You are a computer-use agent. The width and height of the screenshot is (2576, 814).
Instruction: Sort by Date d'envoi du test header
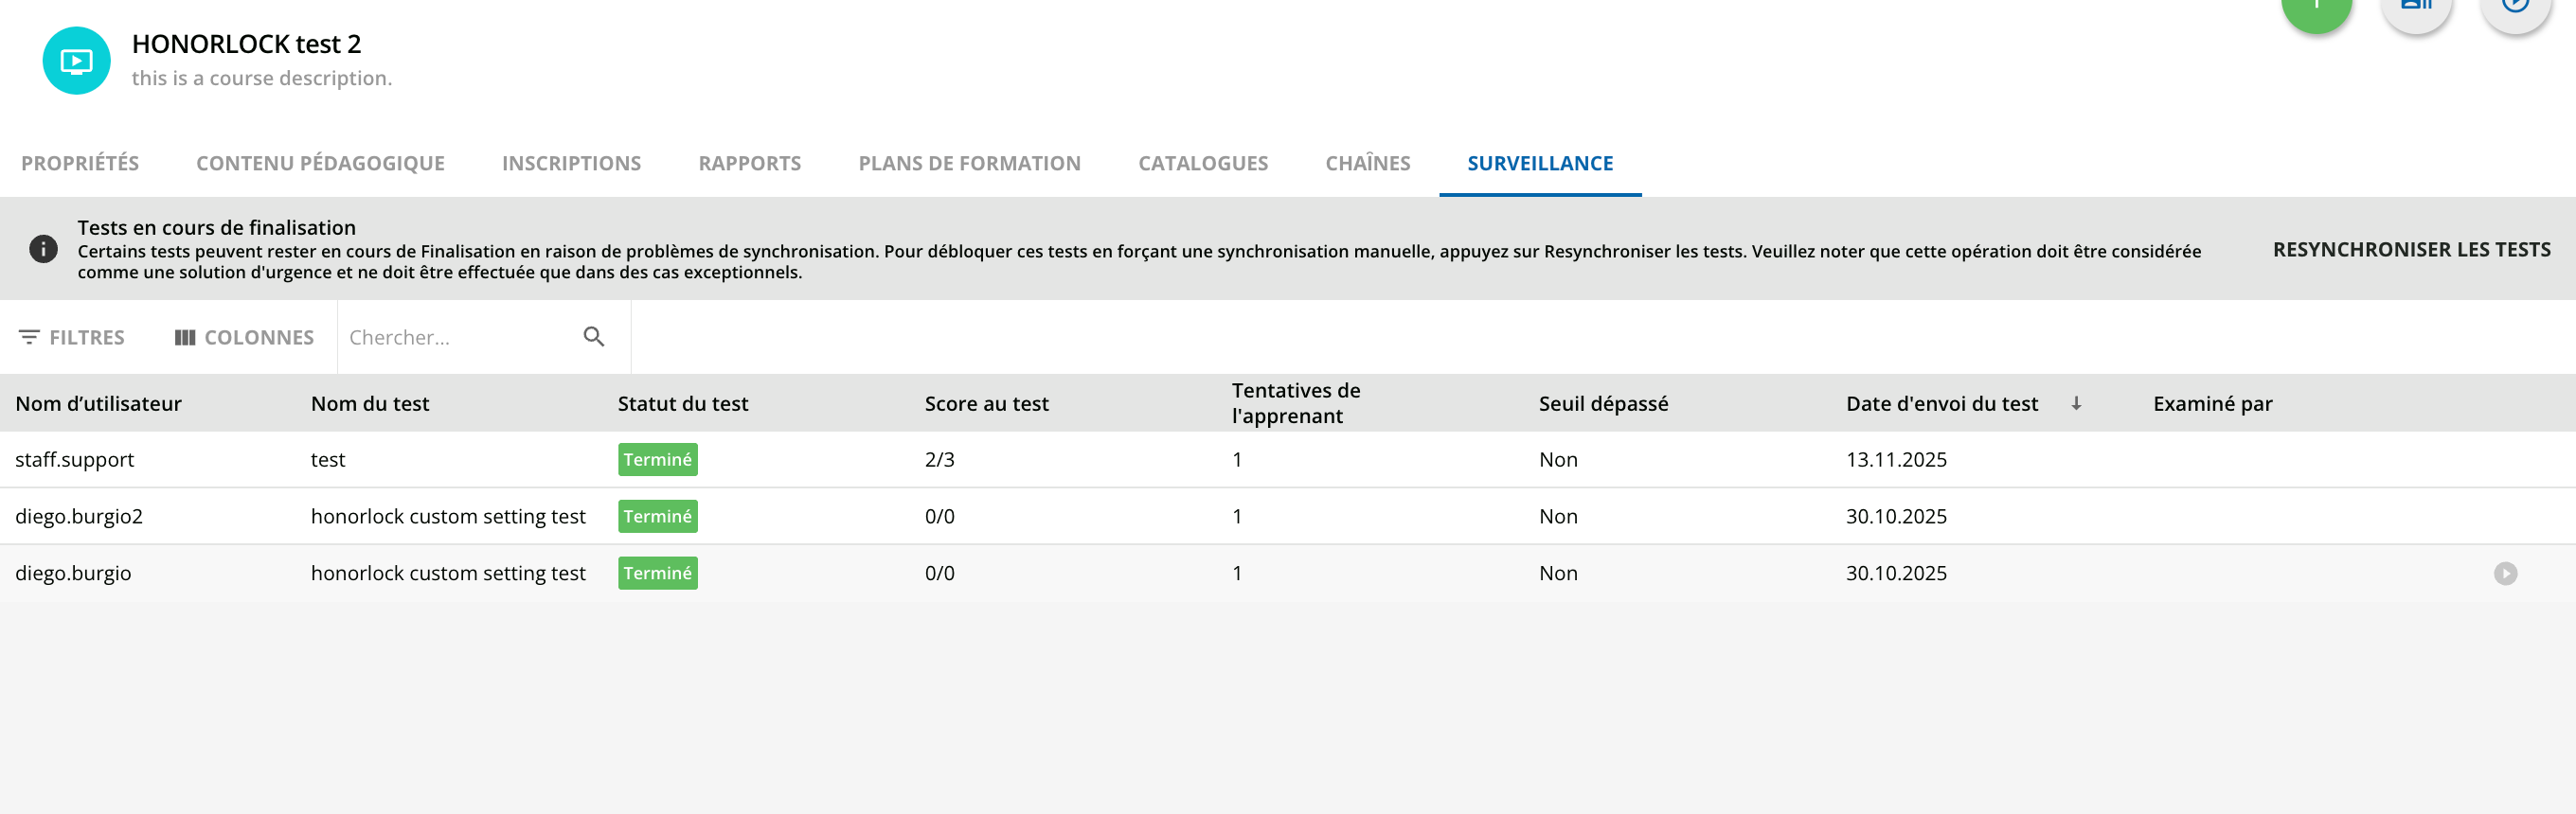(x=1941, y=403)
